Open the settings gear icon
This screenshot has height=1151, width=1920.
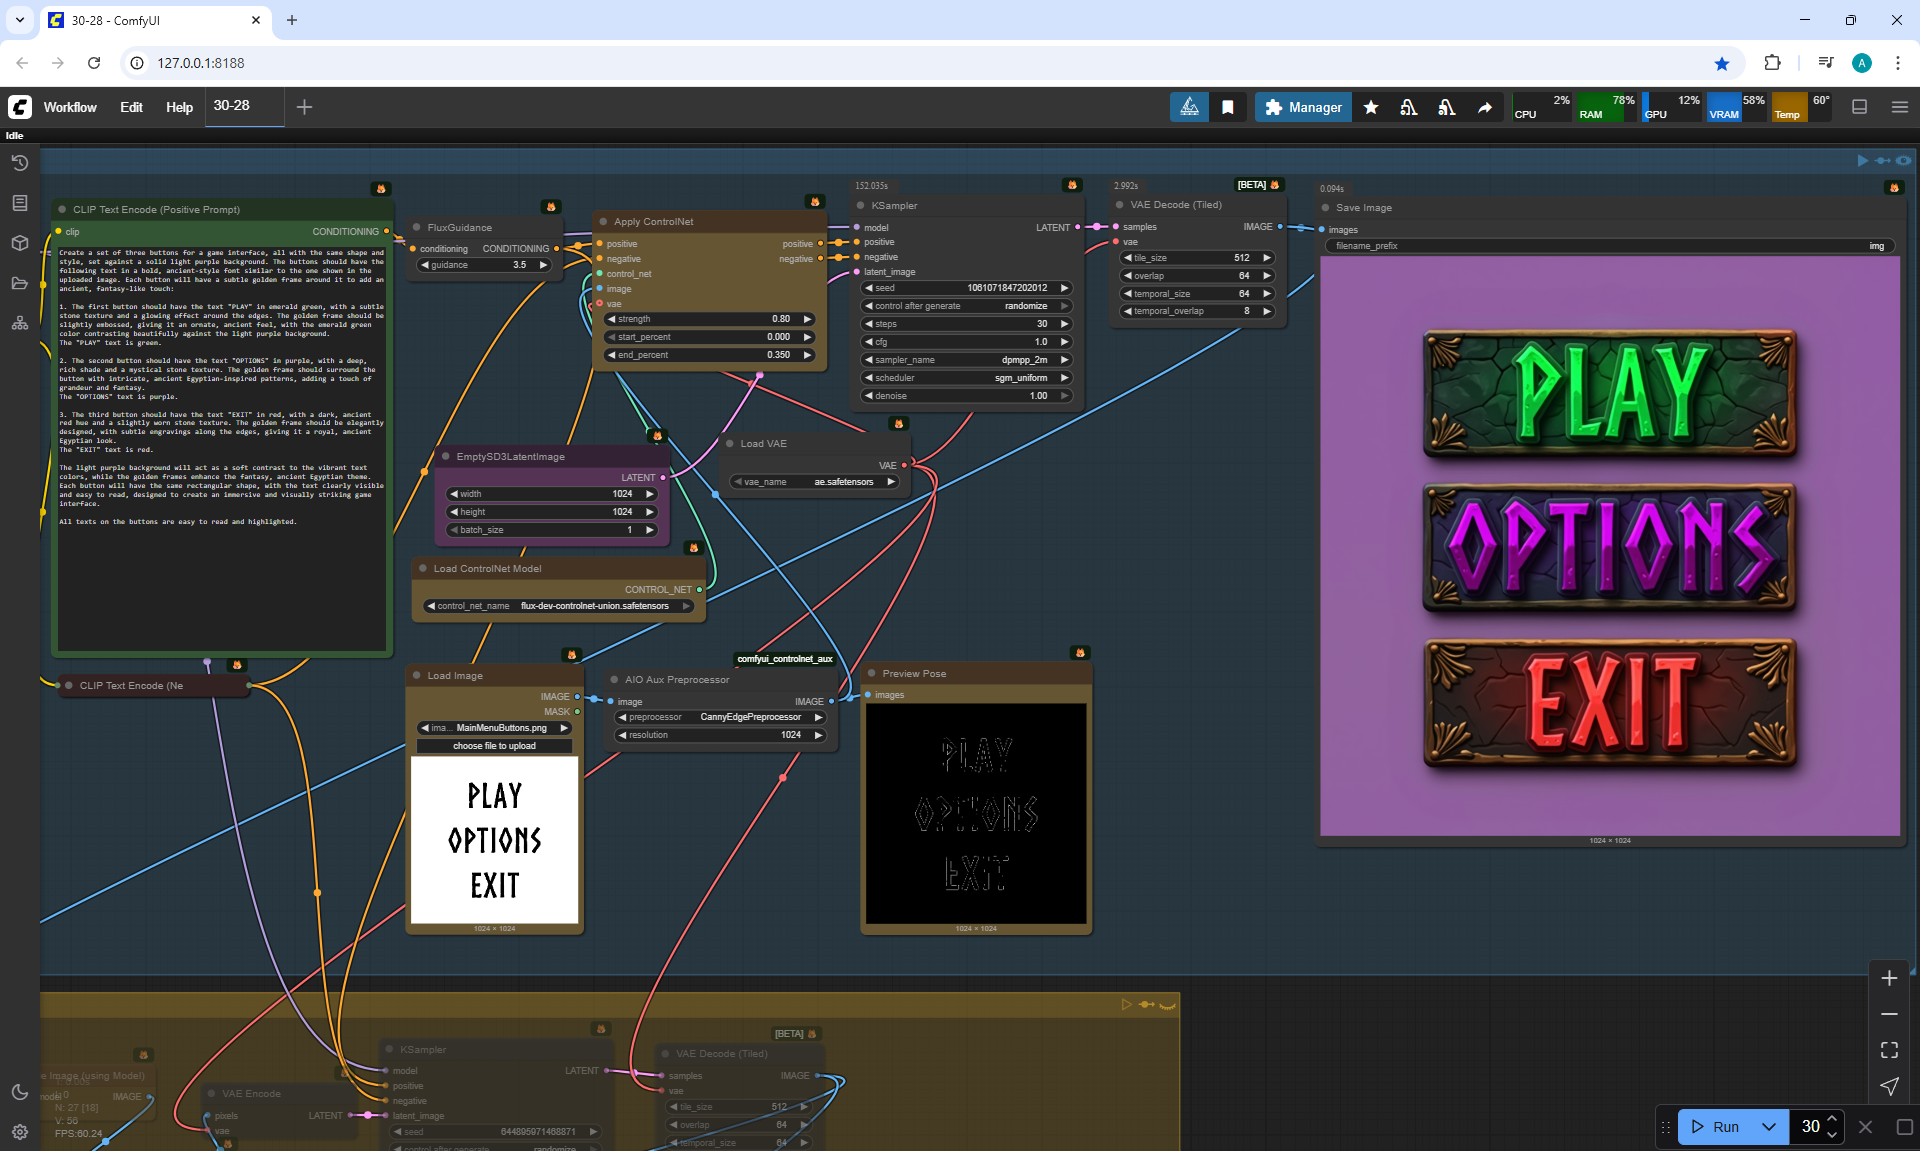click(19, 1132)
